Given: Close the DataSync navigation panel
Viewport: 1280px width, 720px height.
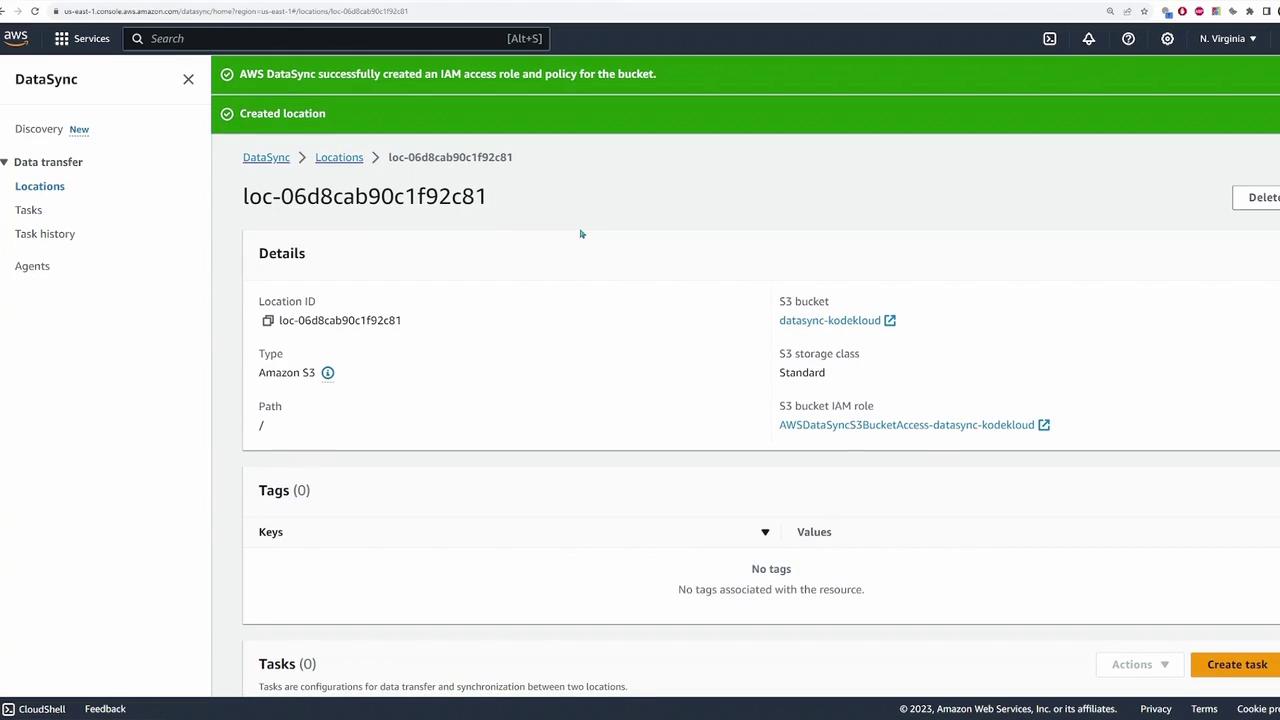Looking at the screenshot, I should pos(188,79).
